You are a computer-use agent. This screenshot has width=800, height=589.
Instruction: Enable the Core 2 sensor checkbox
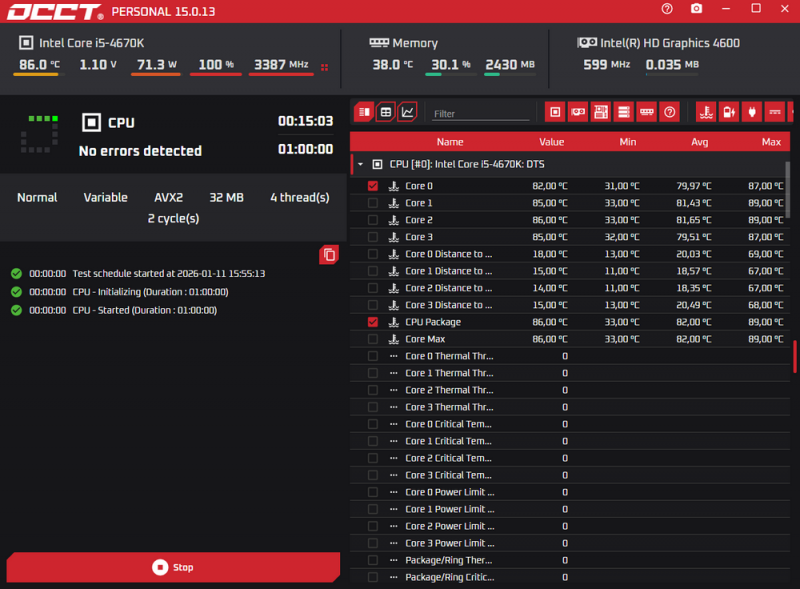[x=373, y=220]
